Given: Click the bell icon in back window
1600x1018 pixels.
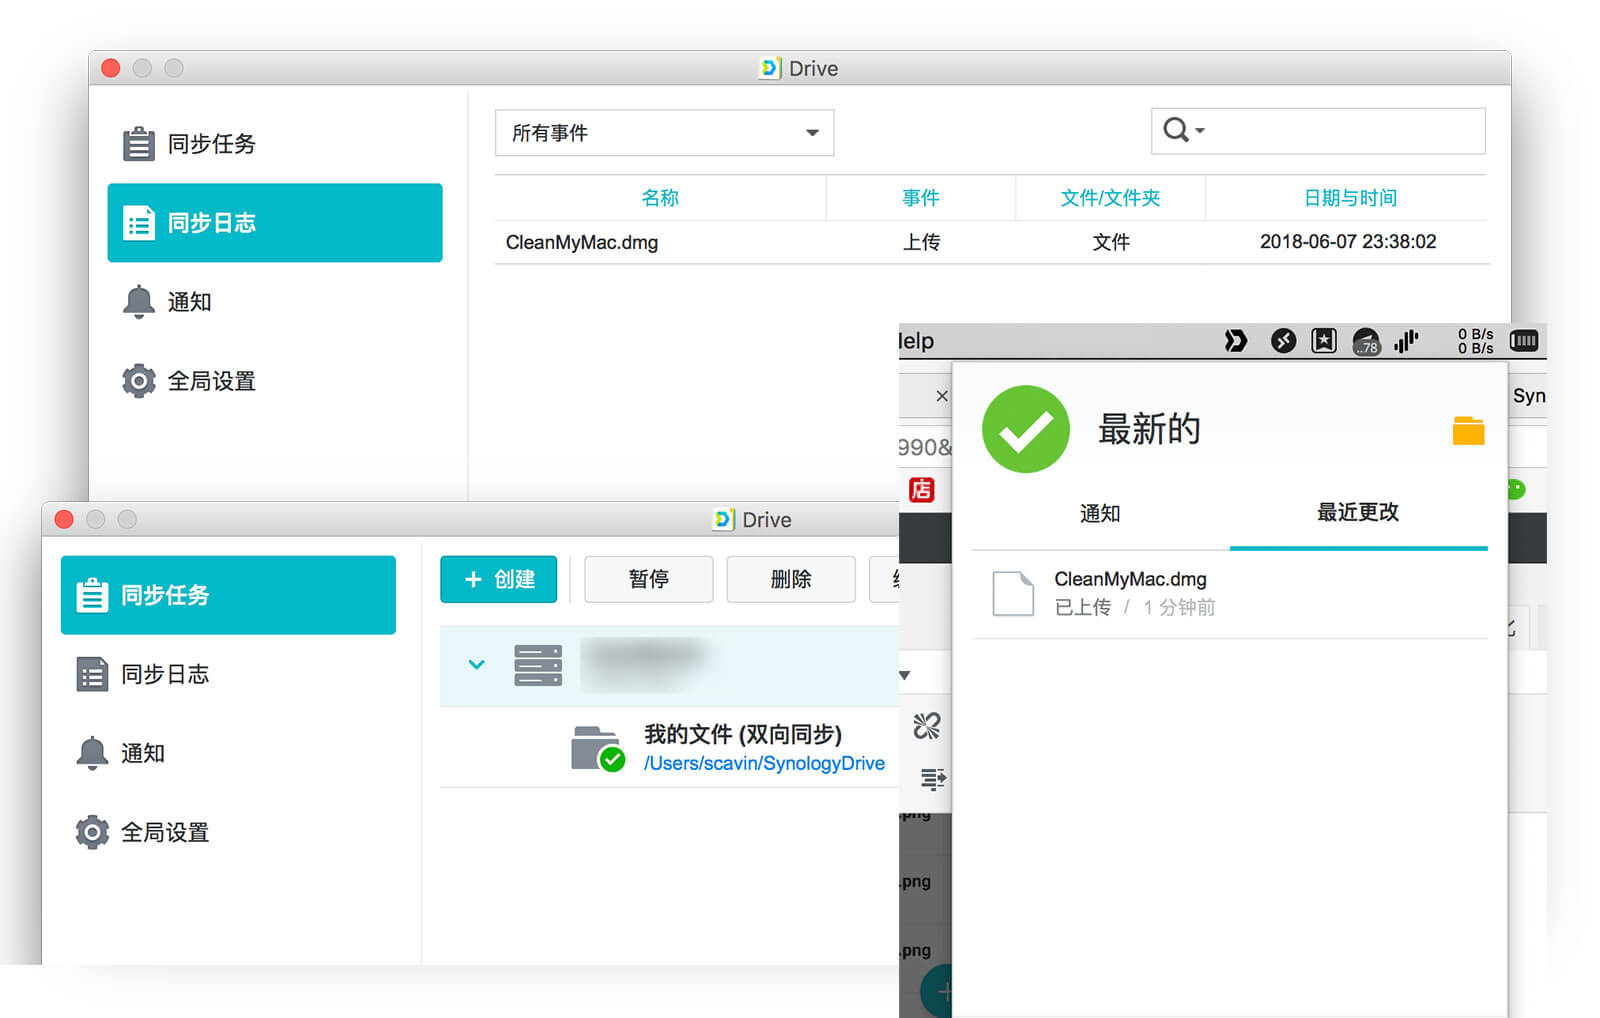Looking at the screenshot, I should (138, 301).
